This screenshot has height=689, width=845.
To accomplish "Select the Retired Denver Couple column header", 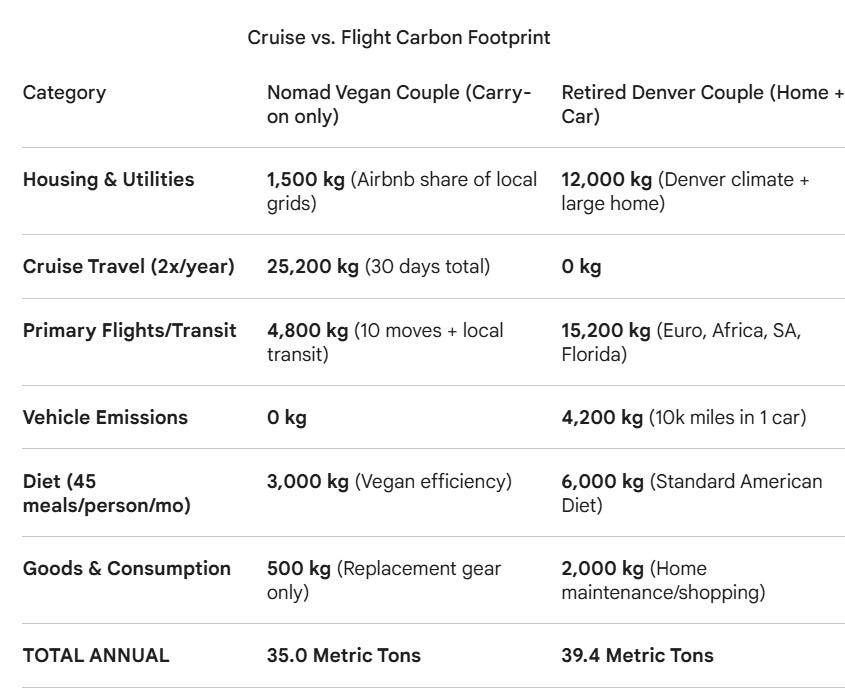I will point(703,105).
